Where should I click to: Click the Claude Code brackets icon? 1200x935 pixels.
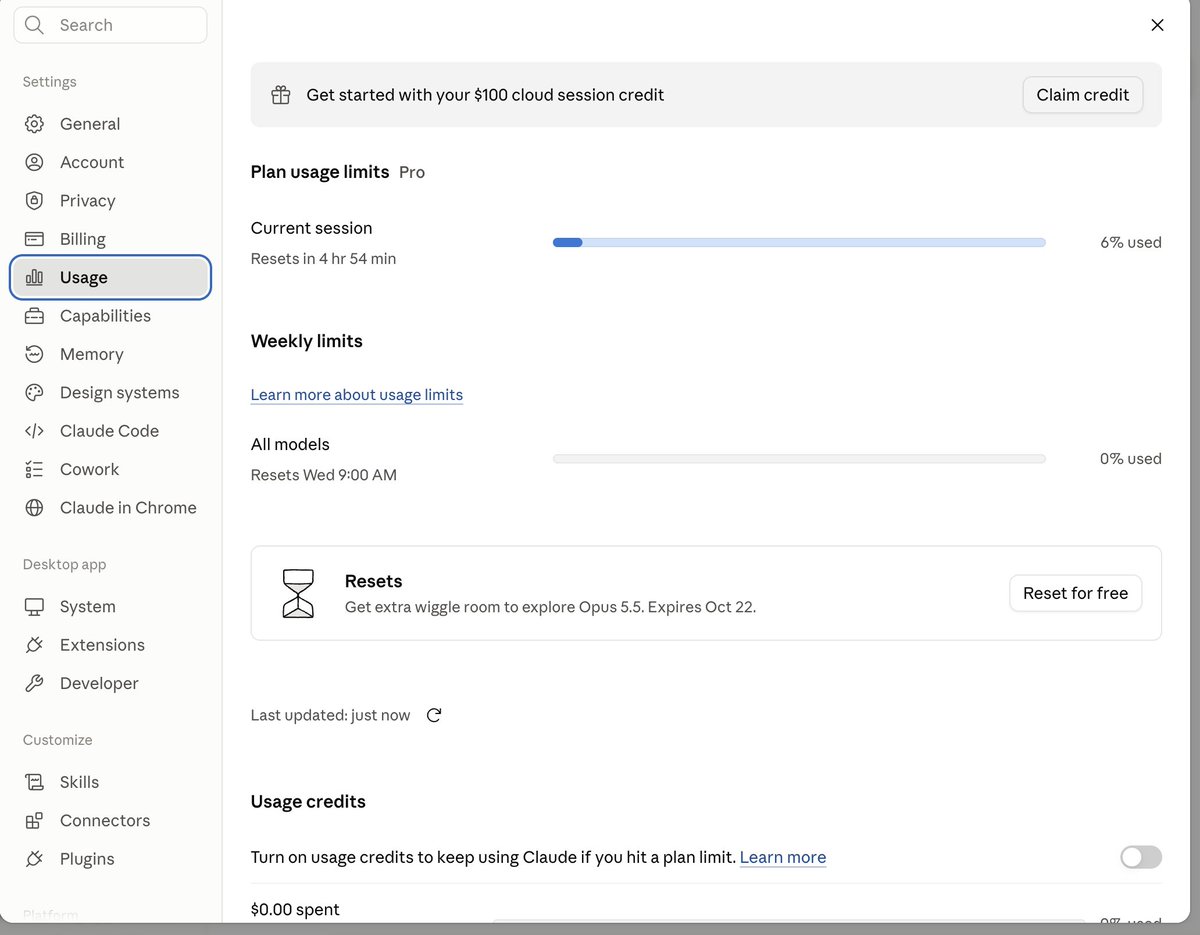pyautogui.click(x=34, y=431)
